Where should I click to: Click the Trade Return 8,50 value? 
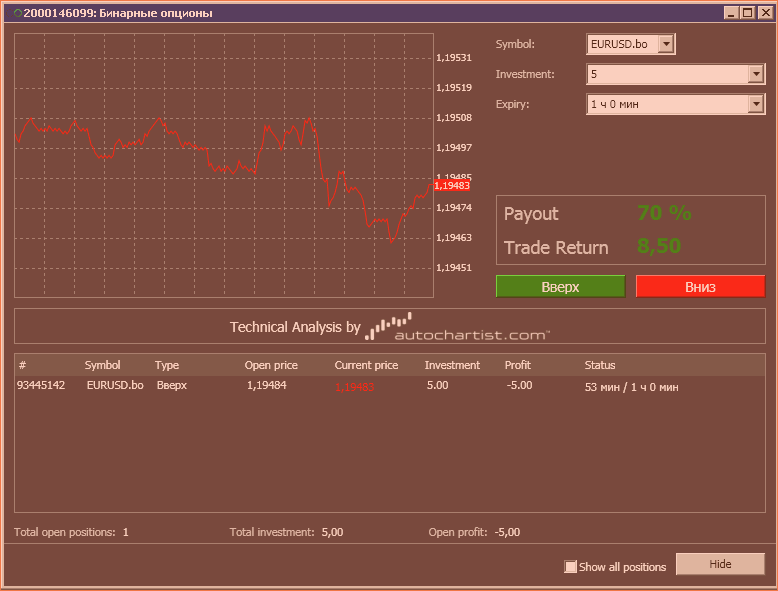[x=659, y=246]
